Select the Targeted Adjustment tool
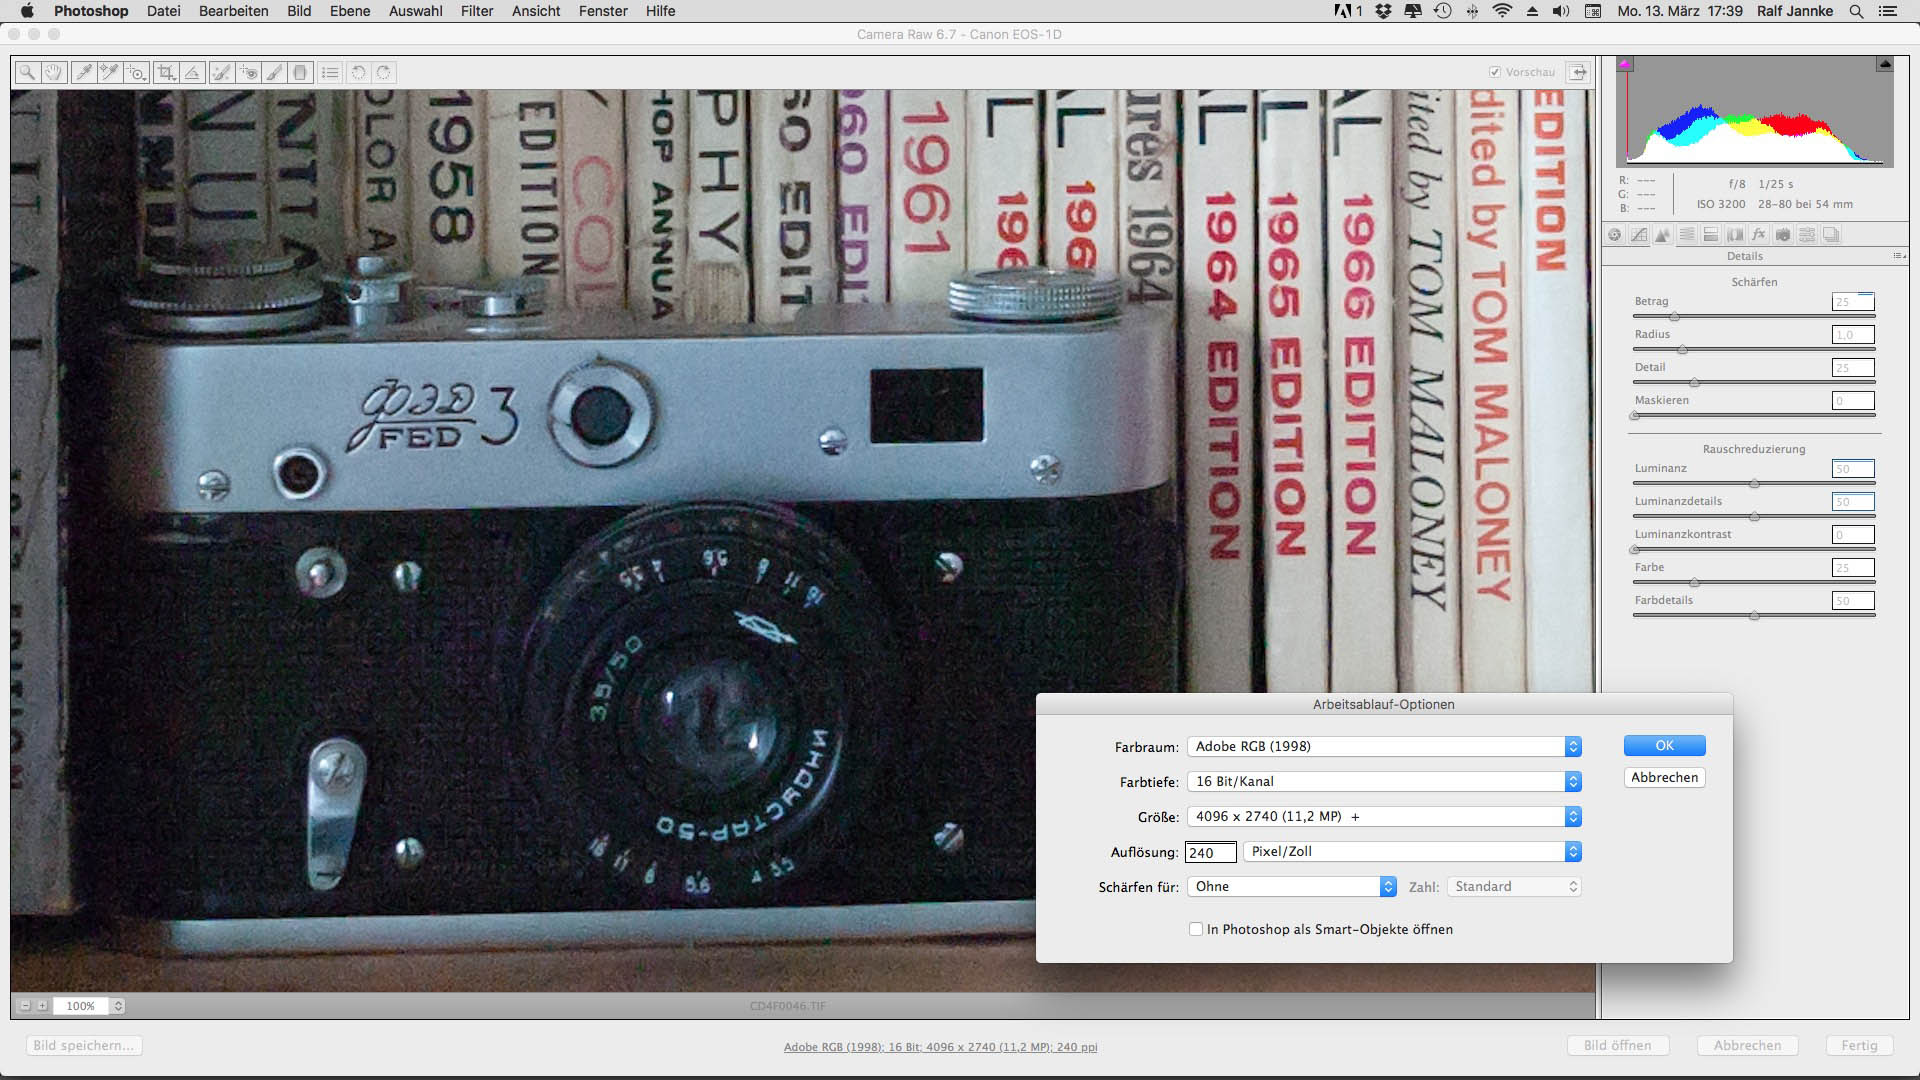 pyautogui.click(x=137, y=72)
